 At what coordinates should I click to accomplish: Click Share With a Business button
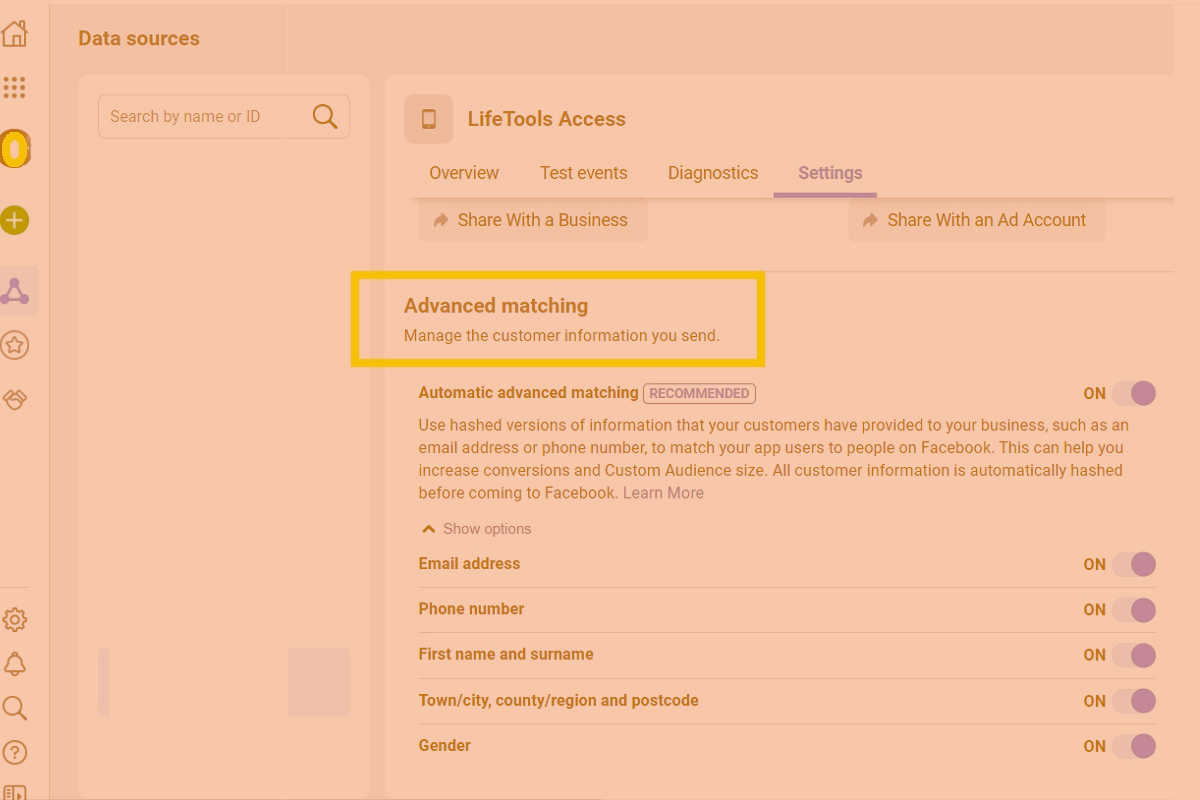tap(533, 220)
